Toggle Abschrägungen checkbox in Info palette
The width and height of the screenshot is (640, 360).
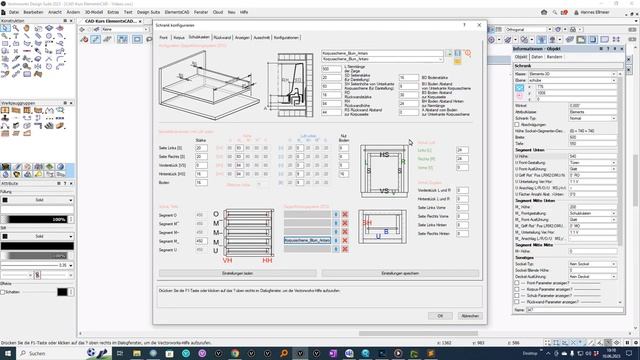pos(517,124)
